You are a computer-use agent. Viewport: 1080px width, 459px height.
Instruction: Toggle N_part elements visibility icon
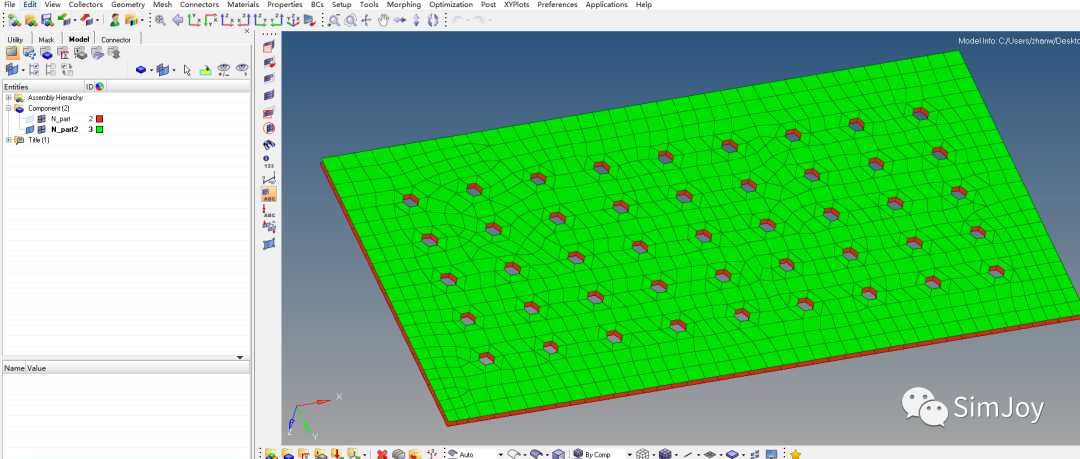tap(41, 119)
